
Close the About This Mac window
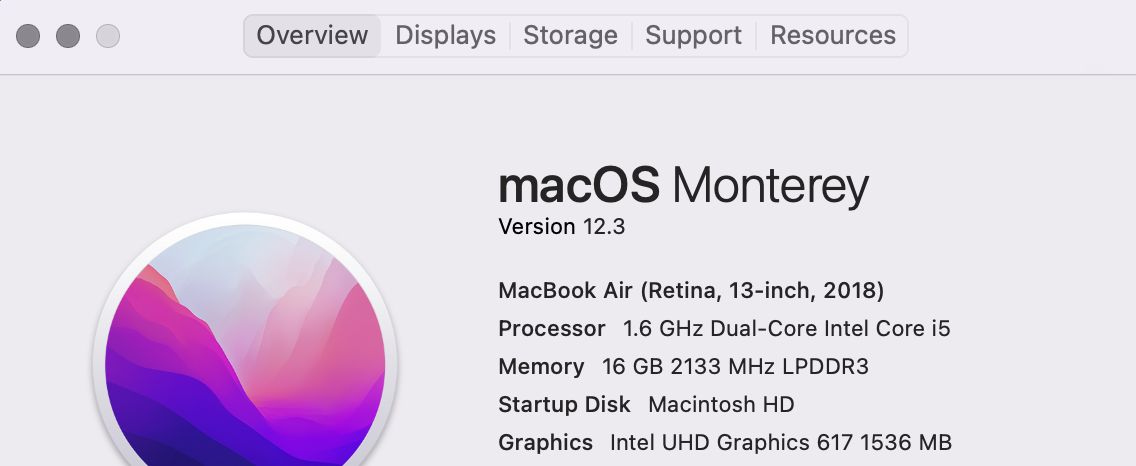click(28, 36)
